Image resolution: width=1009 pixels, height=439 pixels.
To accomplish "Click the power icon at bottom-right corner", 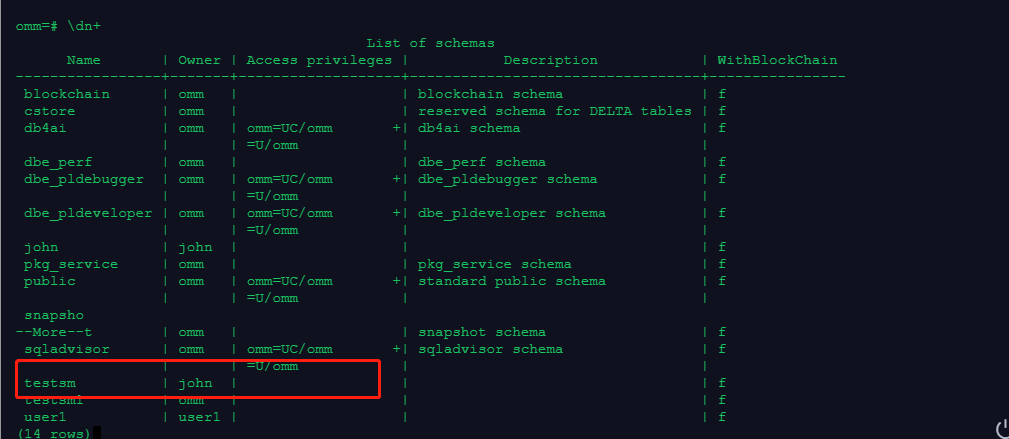I will (x=1003, y=429).
